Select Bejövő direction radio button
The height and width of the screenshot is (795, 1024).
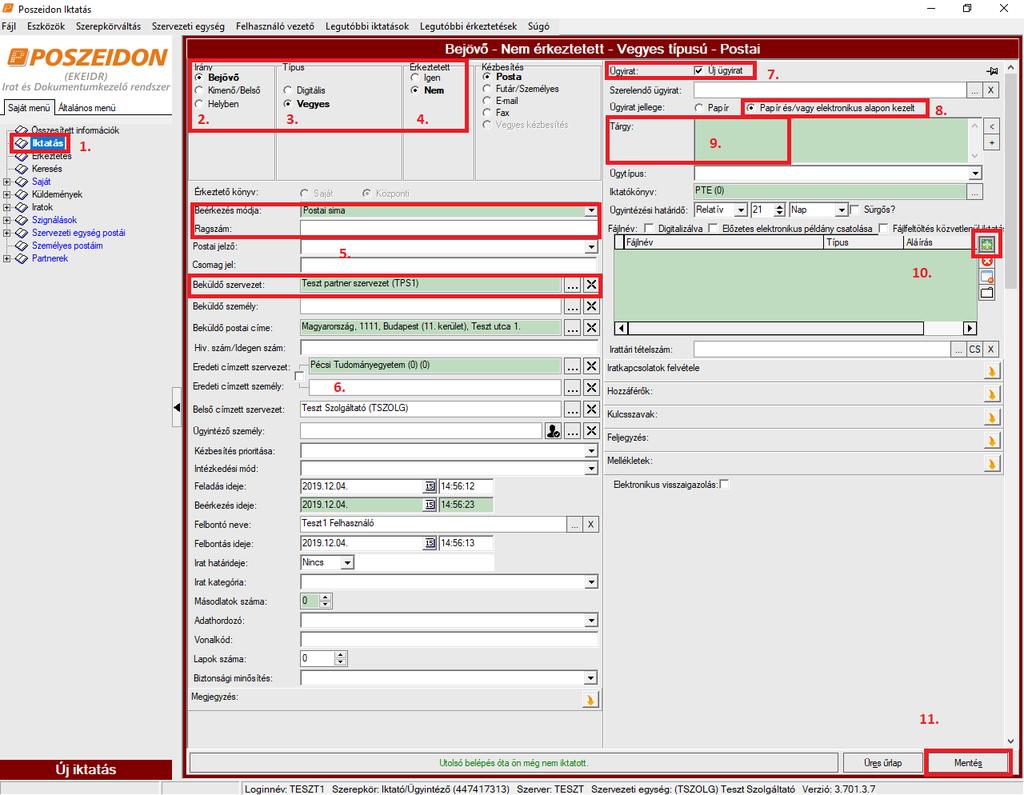(x=199, y=77)
